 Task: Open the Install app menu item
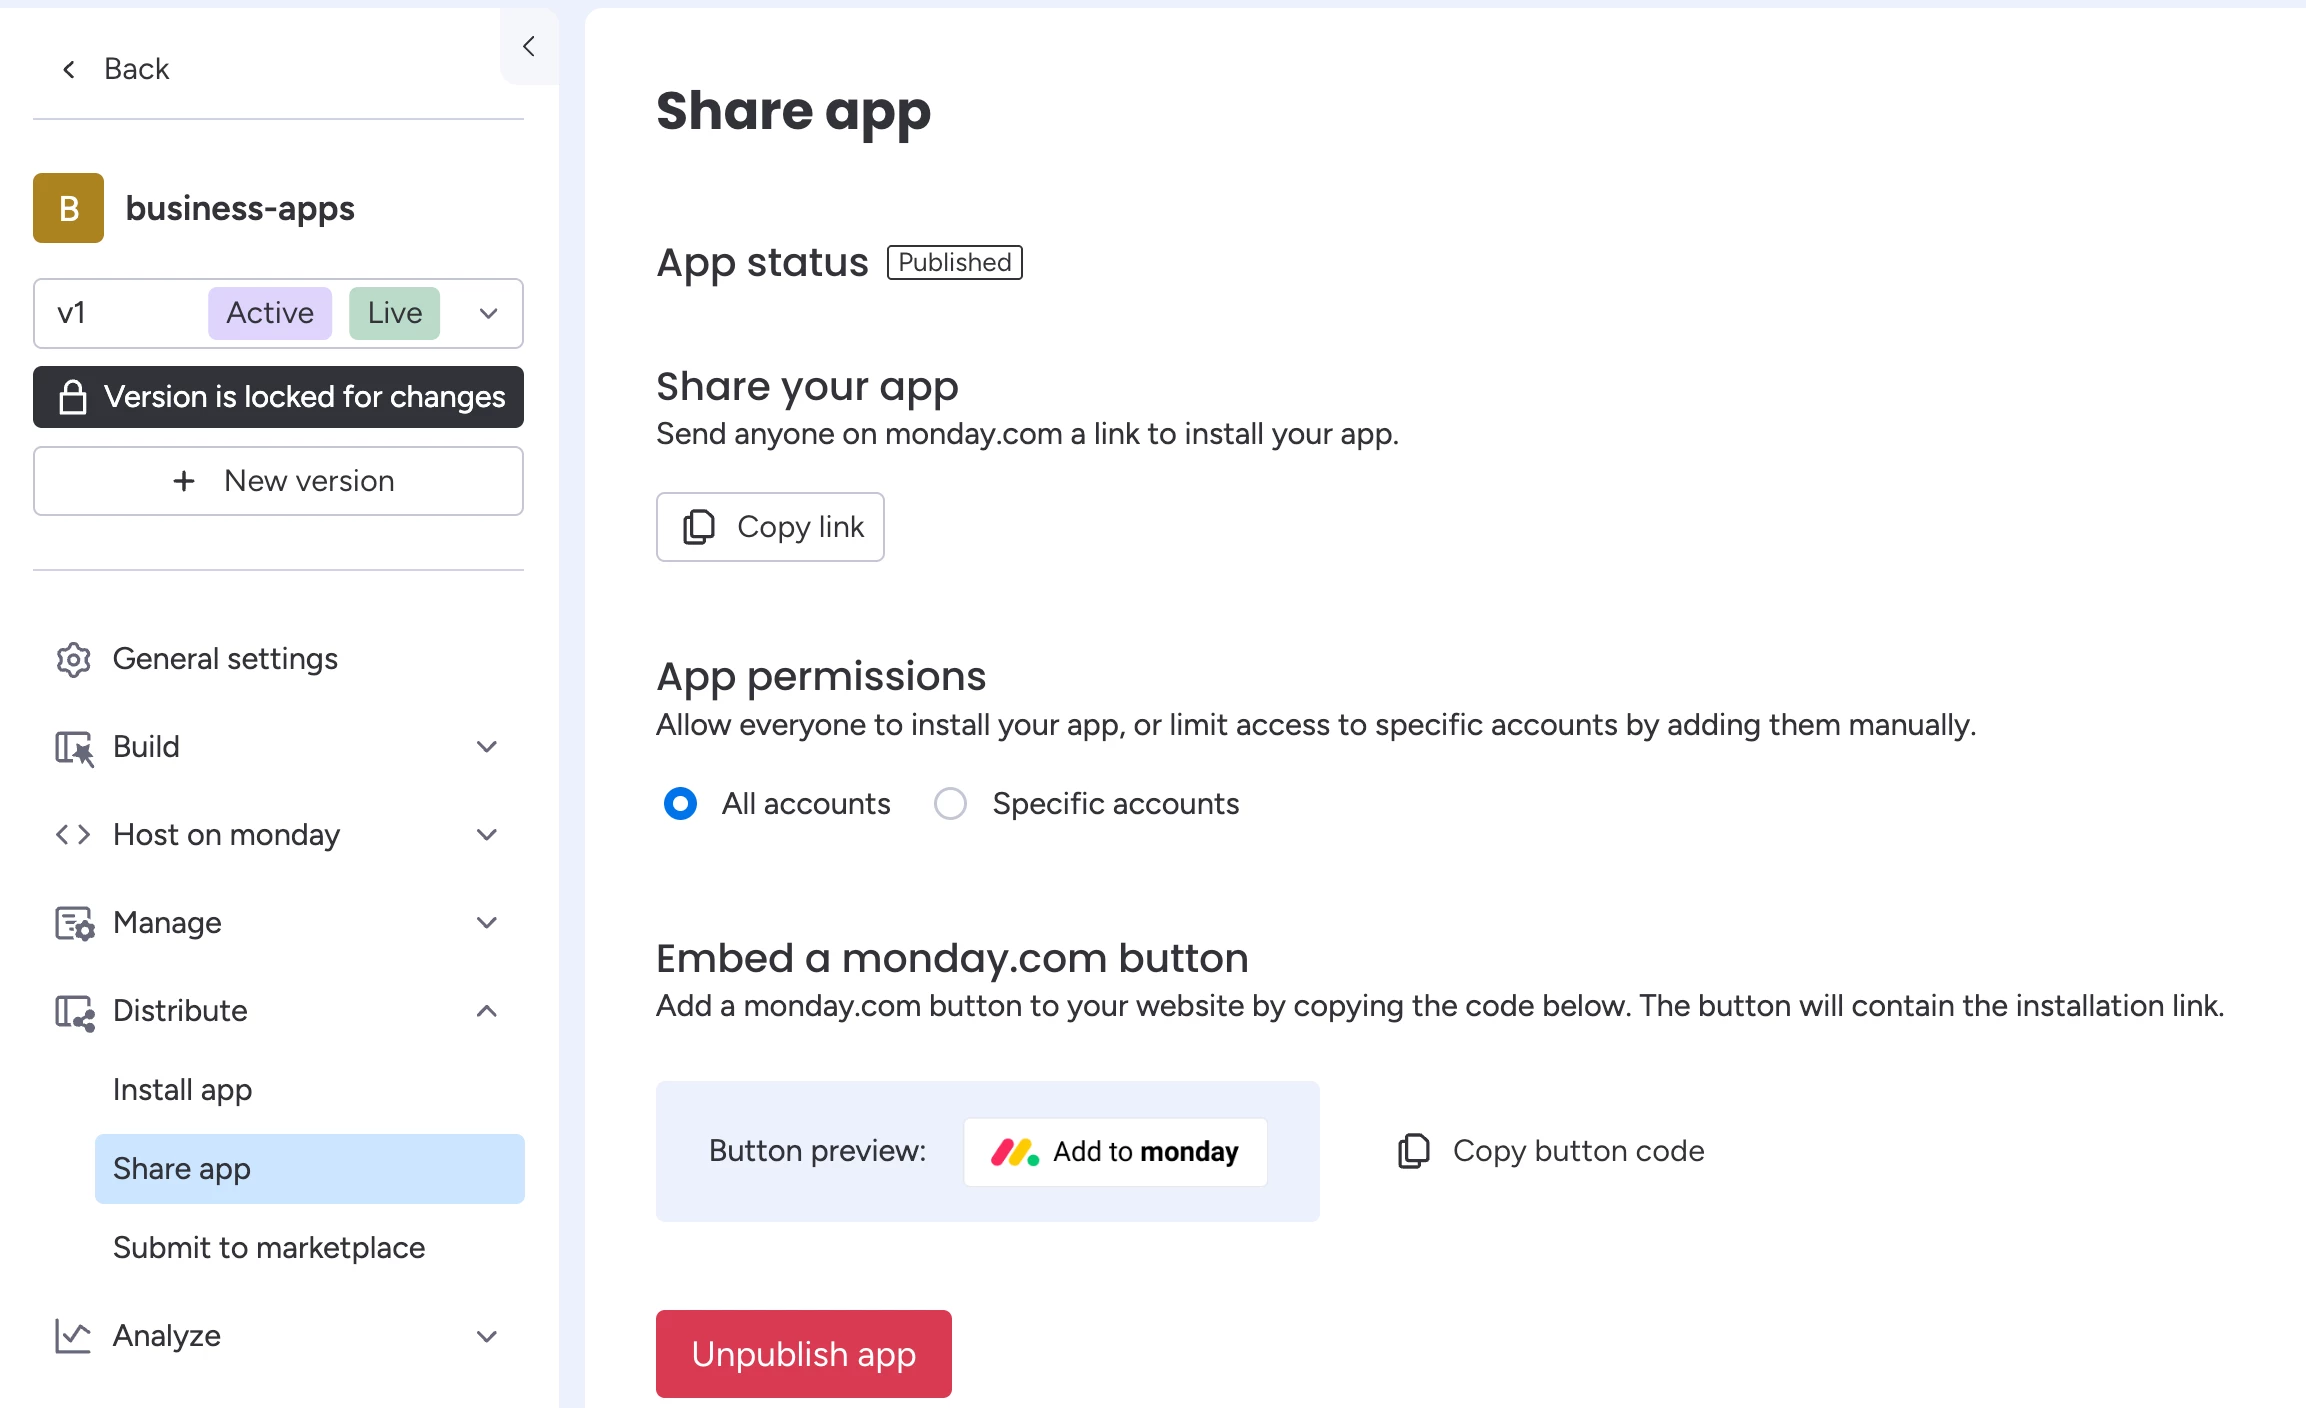pyautogui.click(x=182, y=1090)
